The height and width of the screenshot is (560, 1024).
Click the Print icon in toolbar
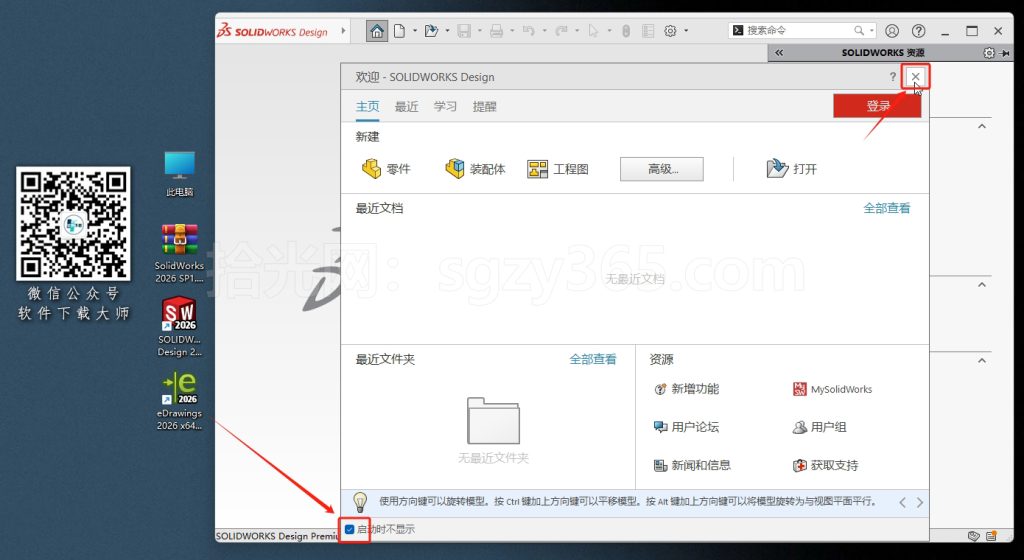pos(496,31)
